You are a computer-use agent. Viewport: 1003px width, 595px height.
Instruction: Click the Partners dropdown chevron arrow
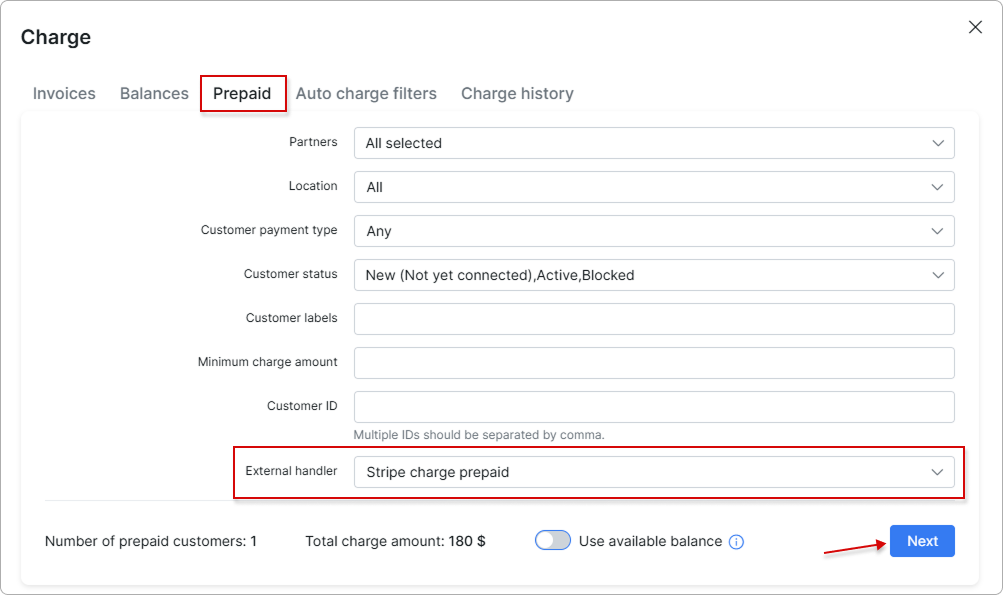[x=937, y=143]
